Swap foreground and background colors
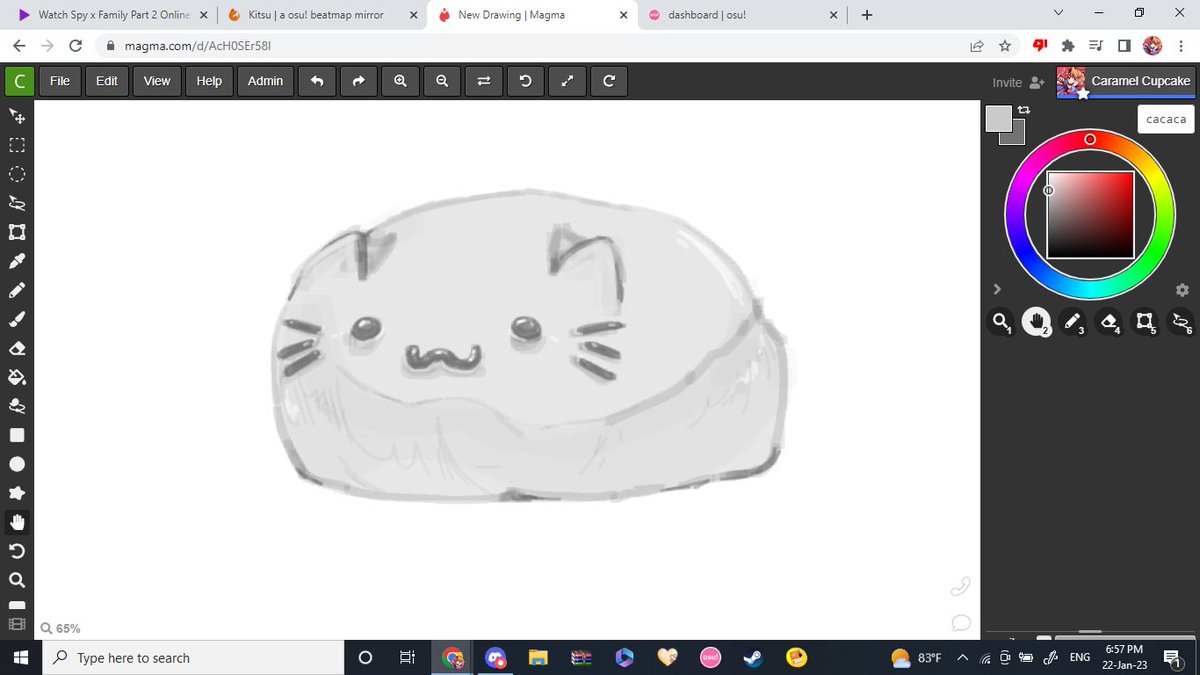Image resolution: width=1200 pixels, height=675 pixels. pyautogui.click(x=1023, y=109)
